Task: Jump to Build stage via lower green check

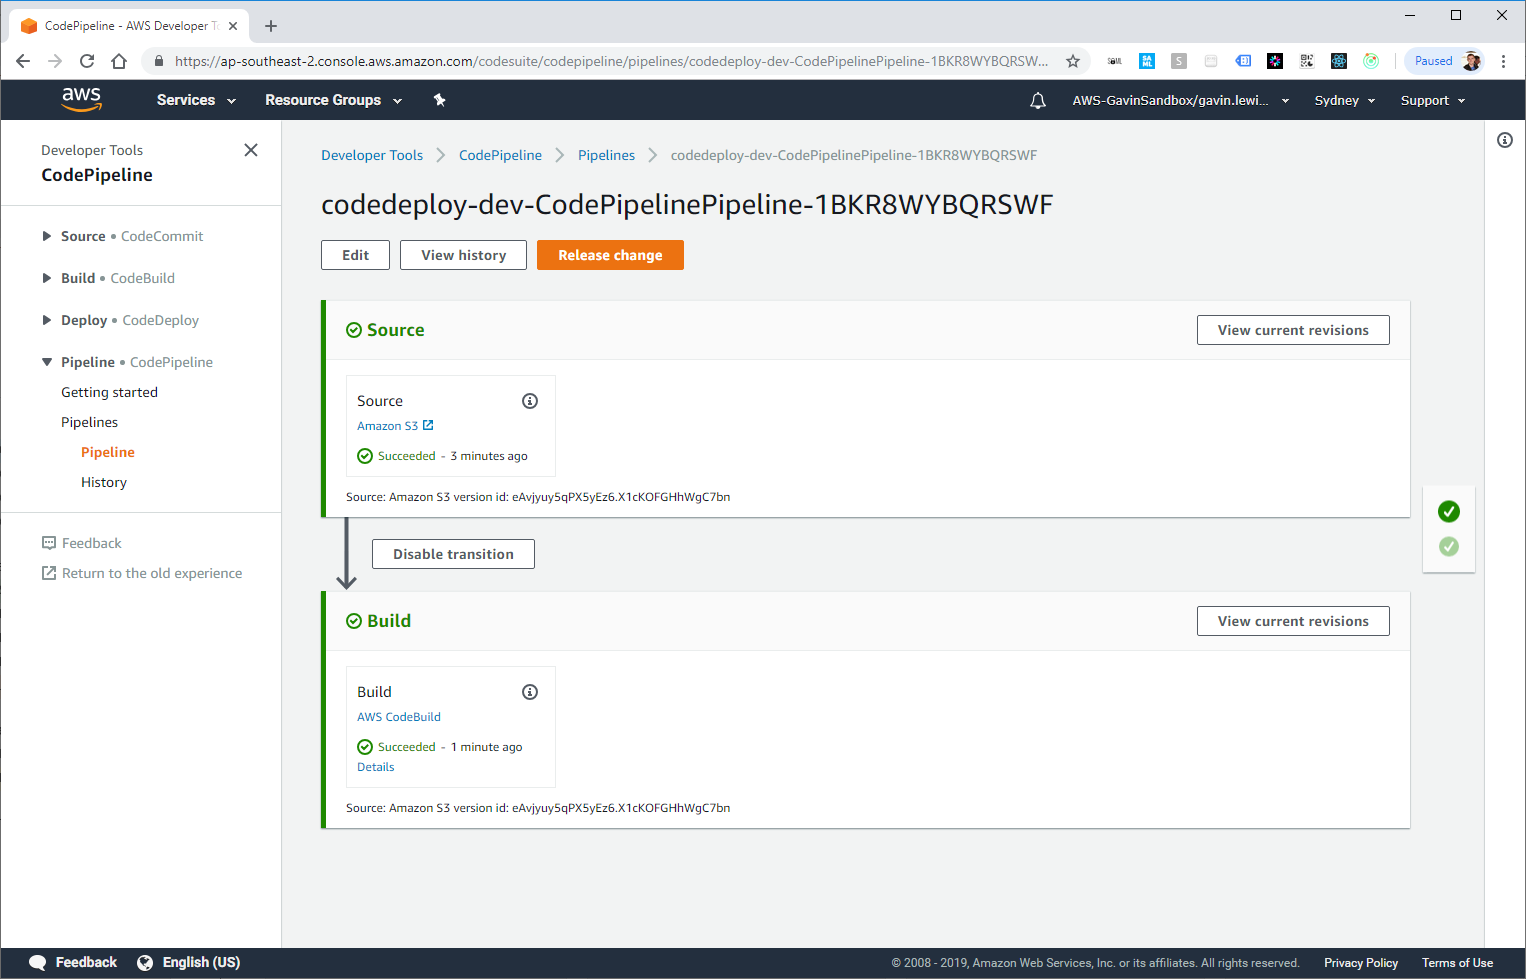Action: coord(1449,547)
